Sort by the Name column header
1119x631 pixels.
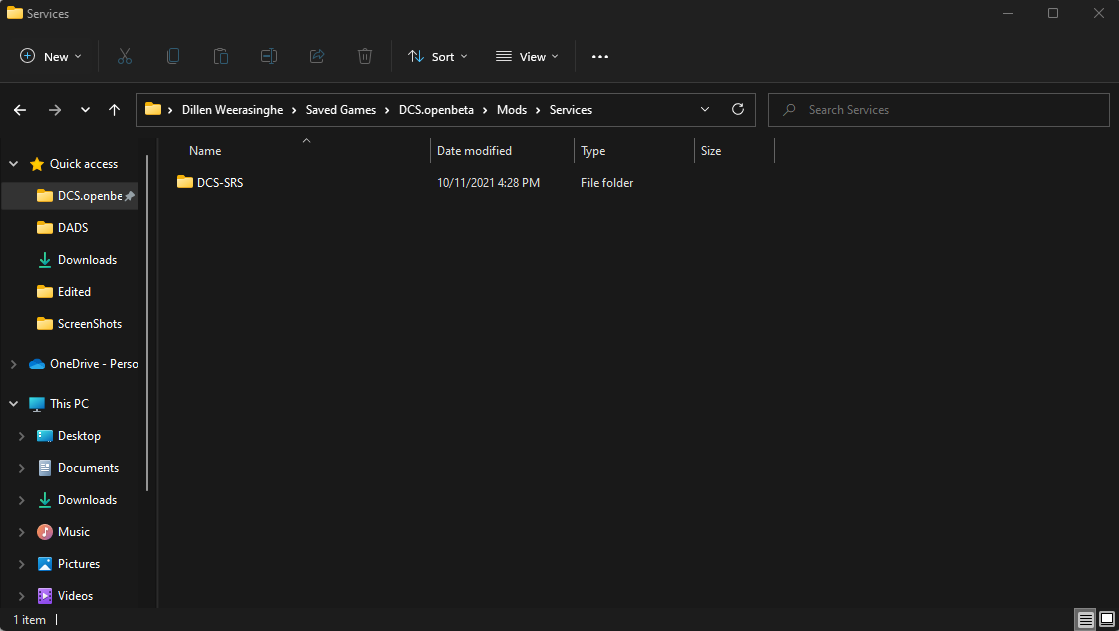click(x=205, y=151)
